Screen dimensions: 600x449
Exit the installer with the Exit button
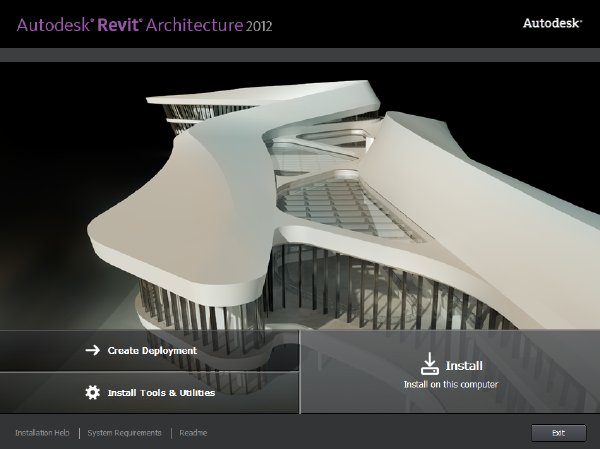tap(558, 433)
